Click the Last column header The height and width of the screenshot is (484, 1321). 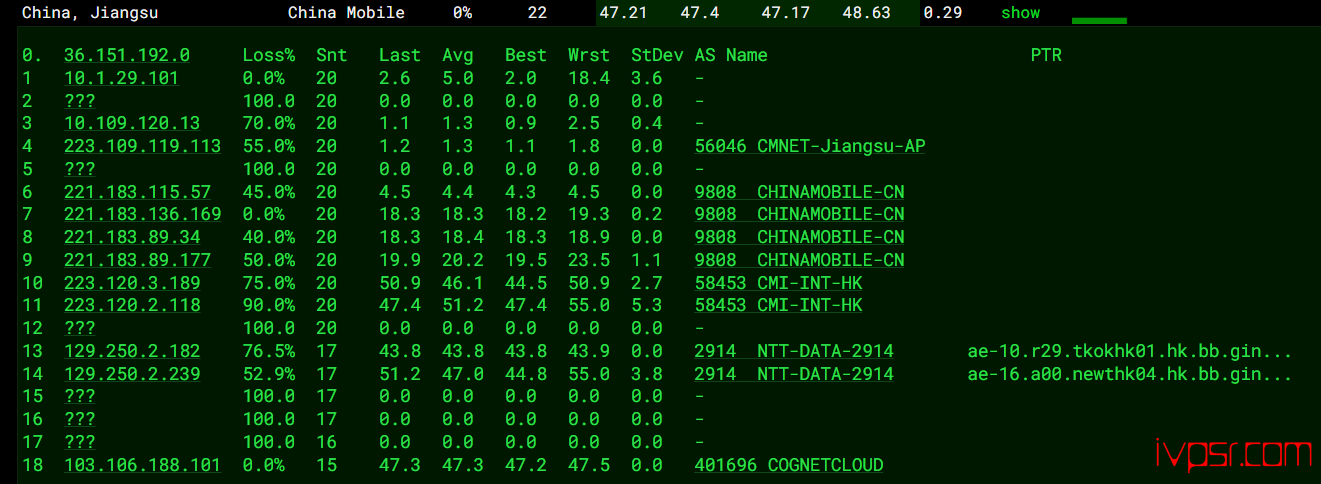tap(400, 56)
